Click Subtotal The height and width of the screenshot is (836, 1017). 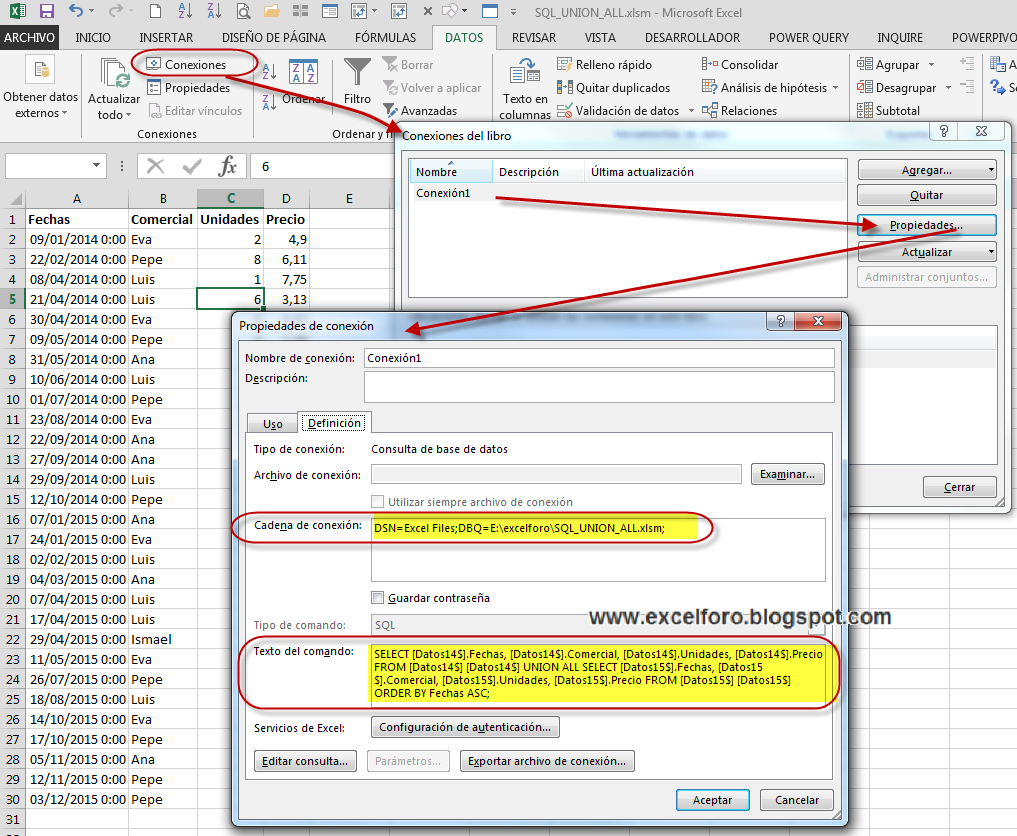[889, 110]
